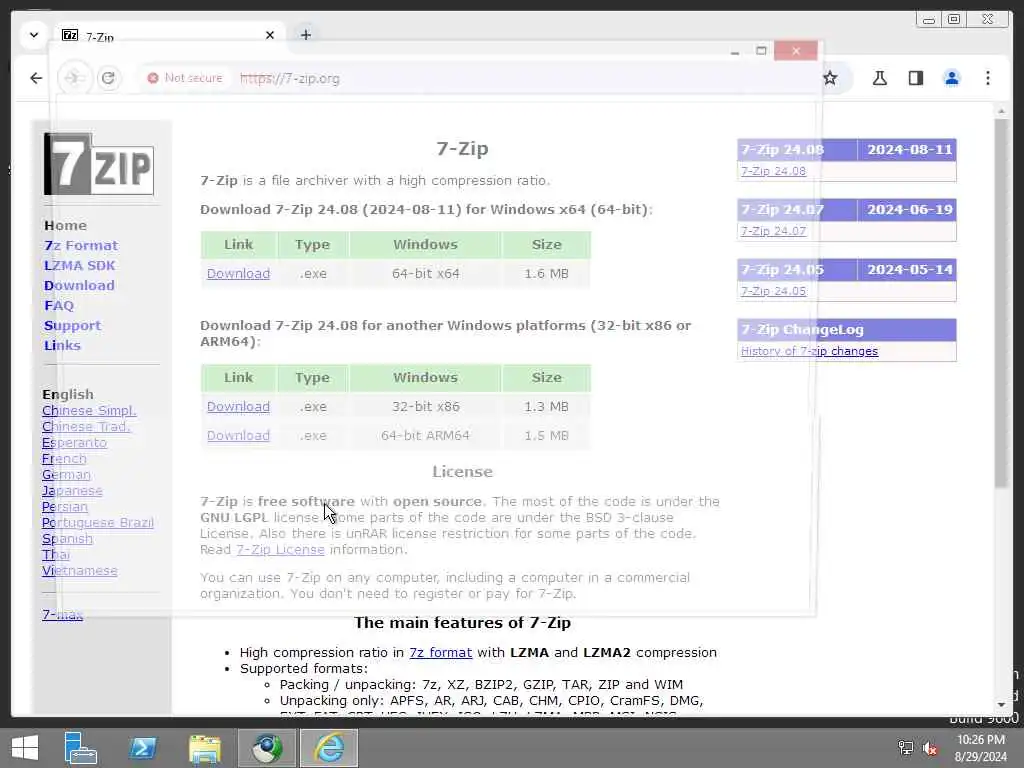Open the Chrome three-dot menu
Screen dimensions: 1024x768
coord(987,78)
